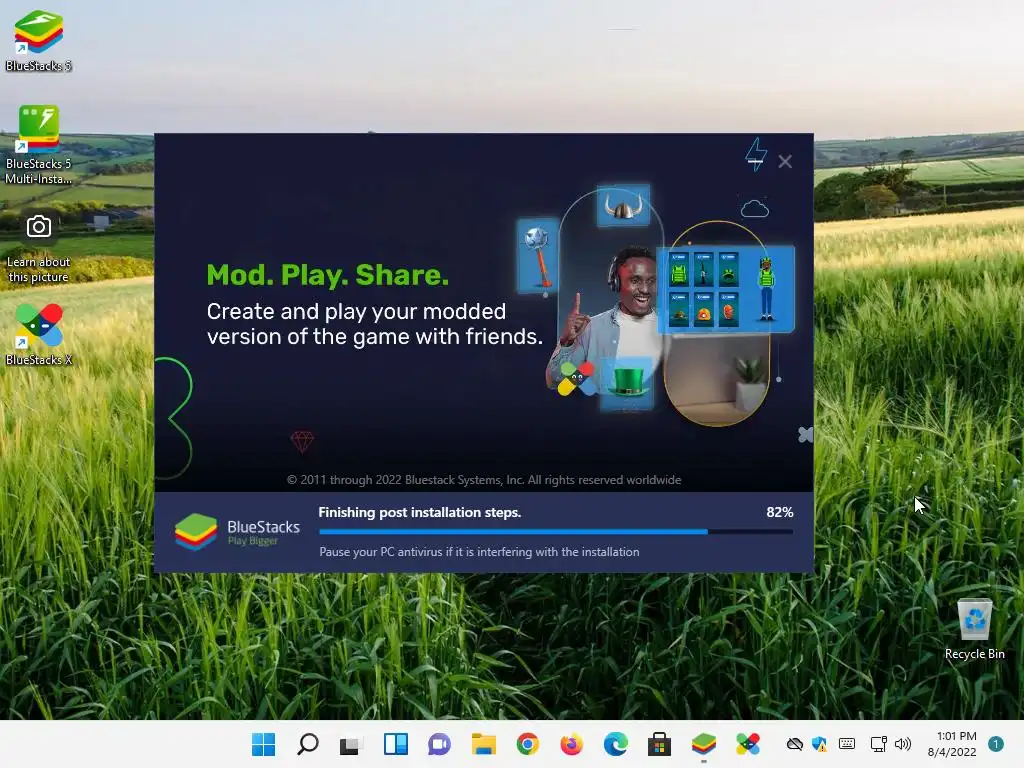Click the 82% progress text
Viewport: 1024px width, 768px height.
(x=780, y=512)
